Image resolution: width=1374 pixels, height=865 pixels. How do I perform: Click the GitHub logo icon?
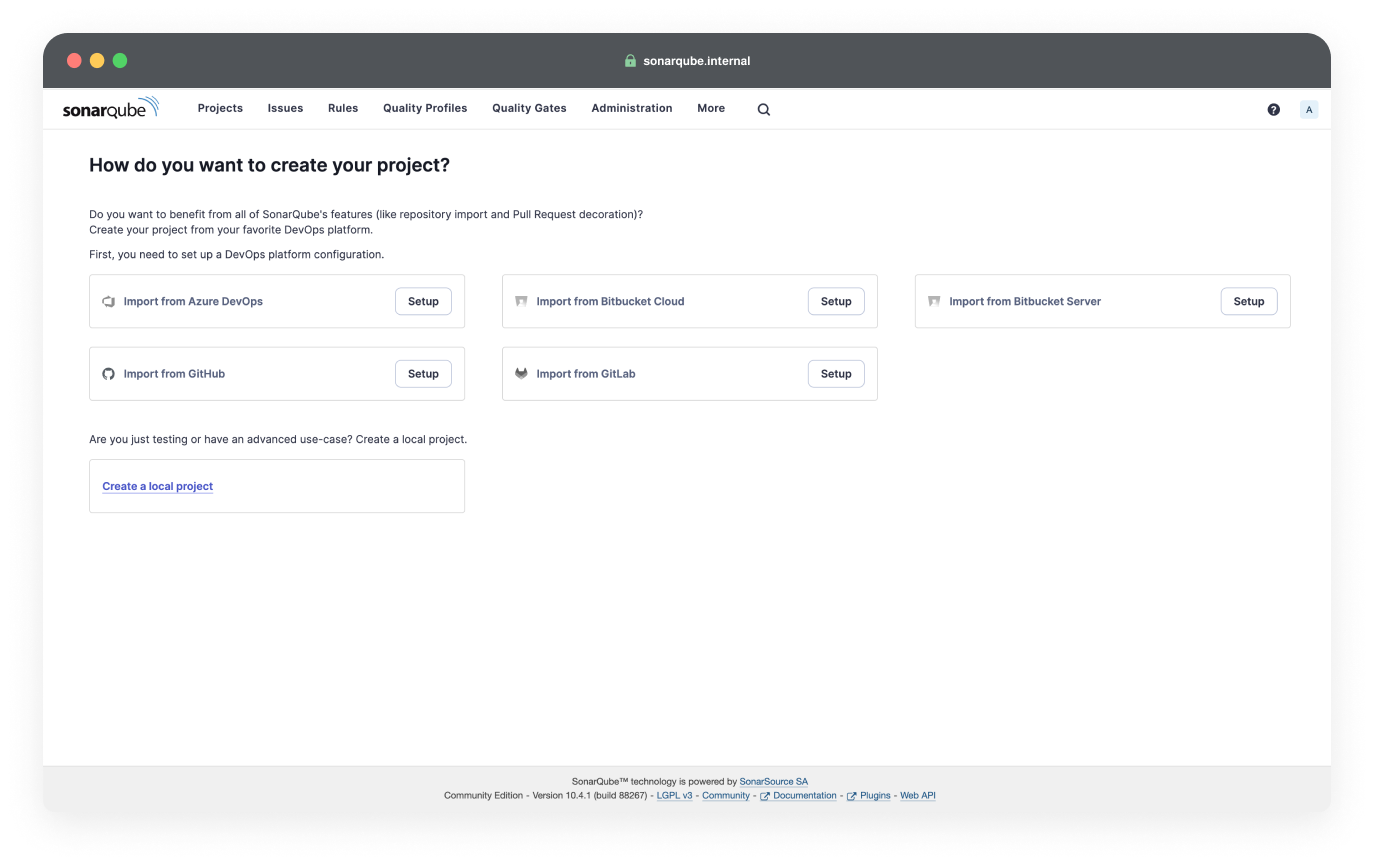point(109,374)
